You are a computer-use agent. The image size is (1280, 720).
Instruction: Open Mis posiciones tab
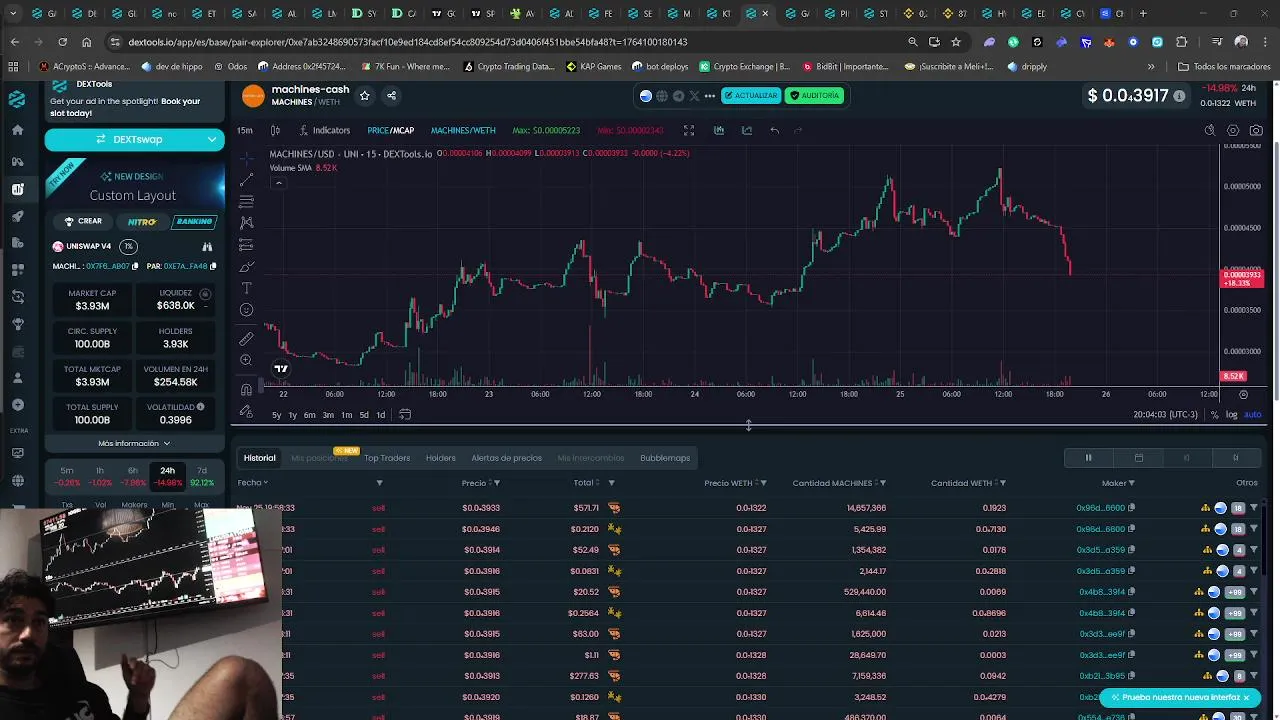click(319, 458)
